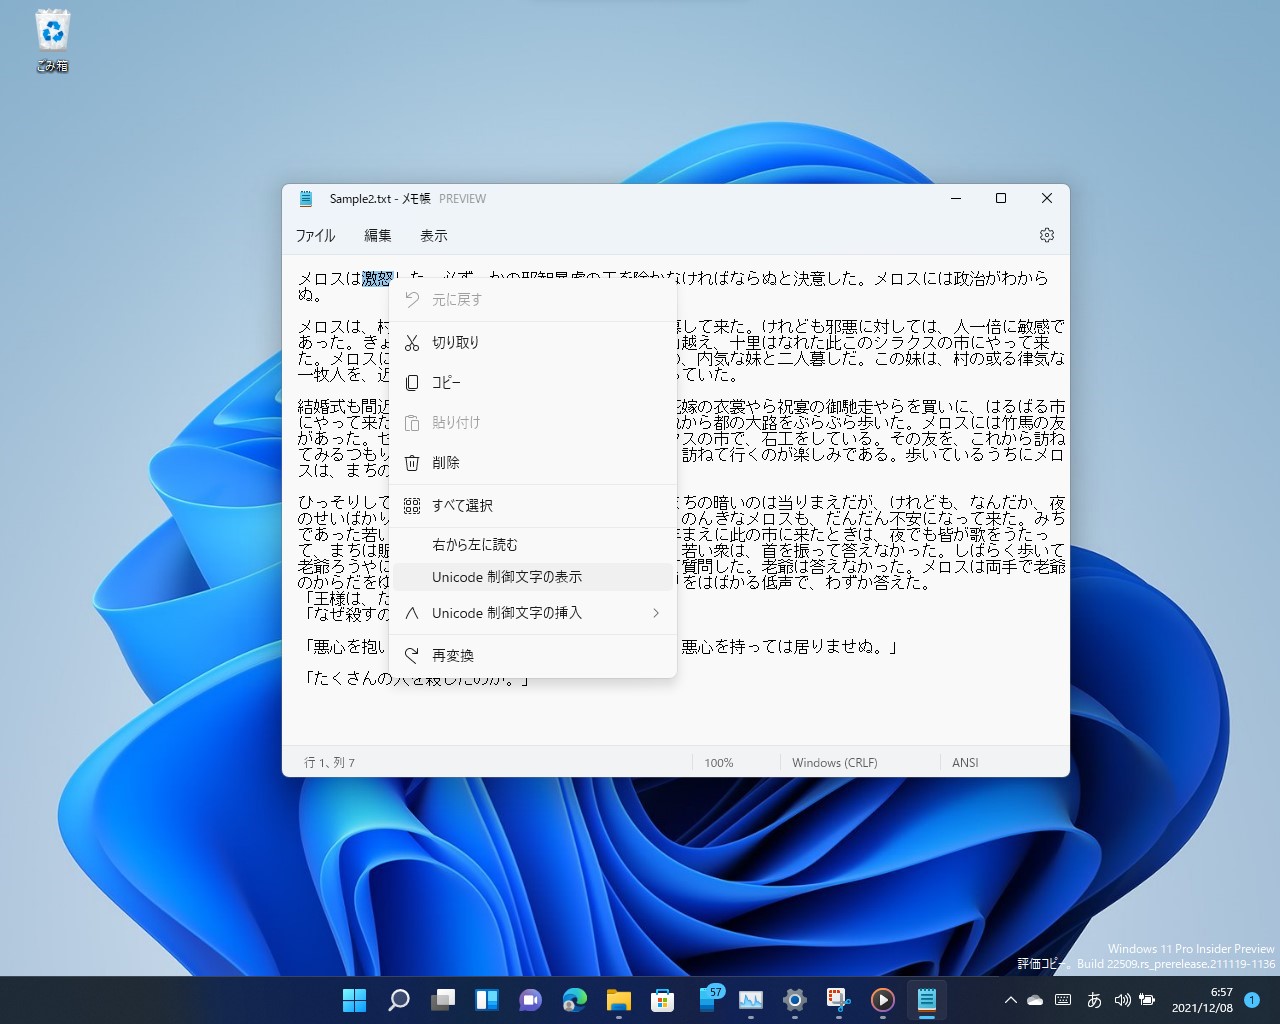Click highlighted word 激怒 in text

tap(378, 278)
